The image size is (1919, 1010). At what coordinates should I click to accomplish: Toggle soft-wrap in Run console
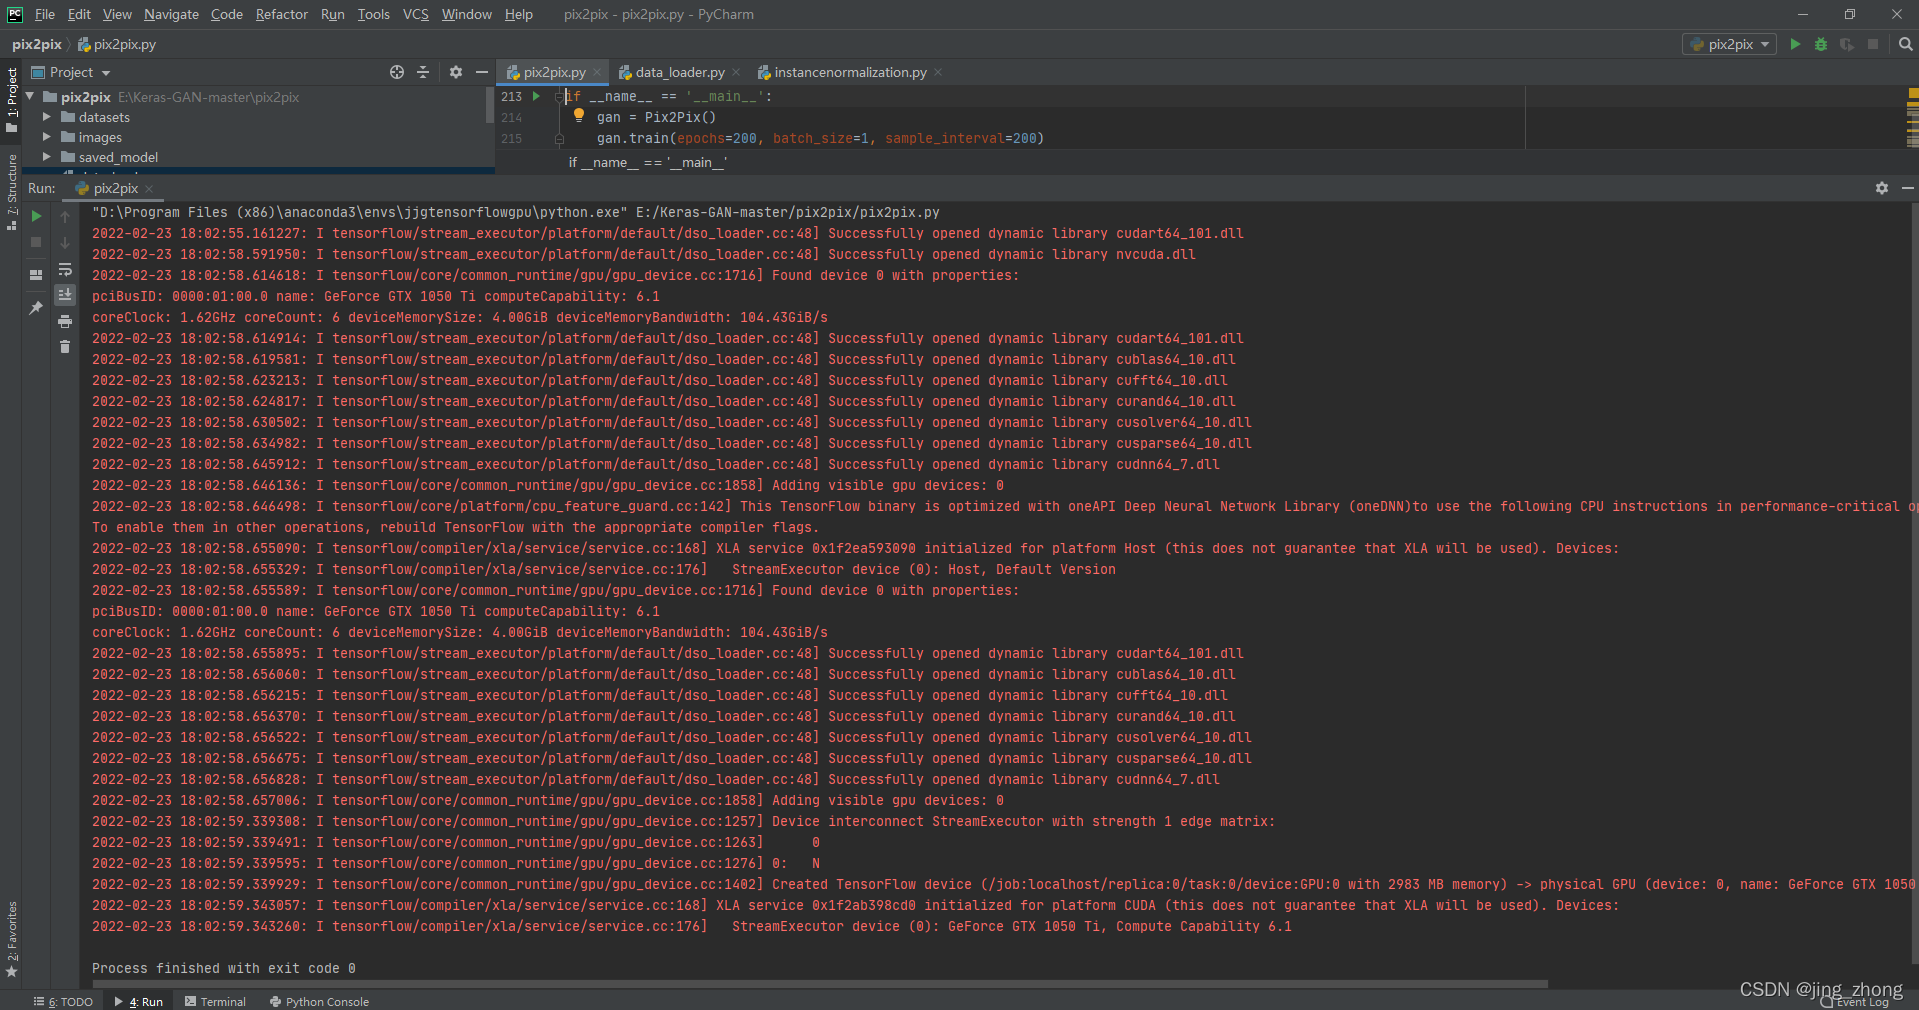coord(65,270)
